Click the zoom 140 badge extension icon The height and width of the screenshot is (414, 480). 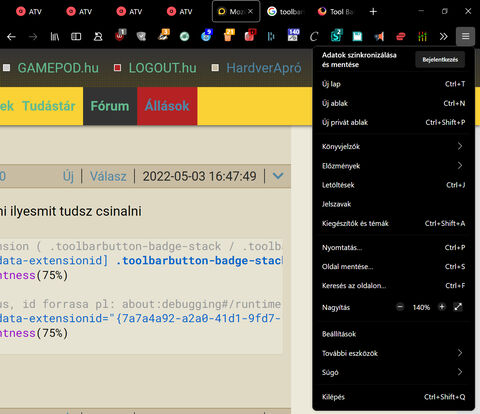tap(293, 35)
